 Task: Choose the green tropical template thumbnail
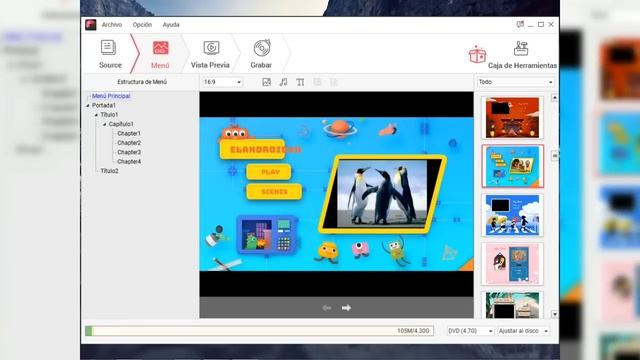(x=512, y=305)
